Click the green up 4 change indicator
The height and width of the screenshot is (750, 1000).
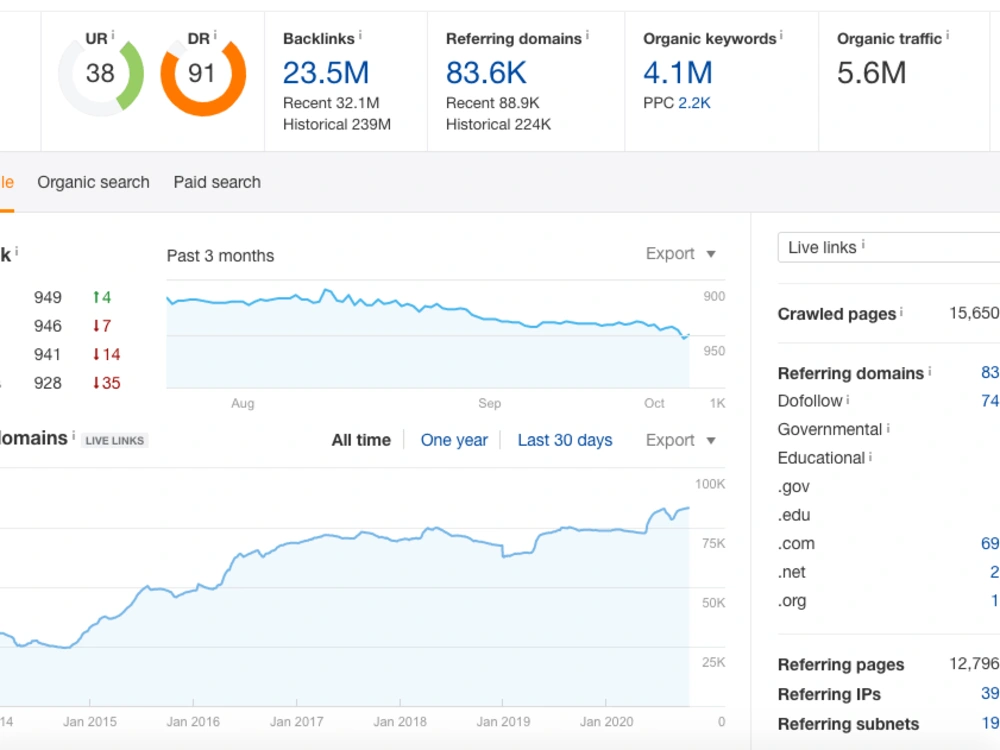pyautogui.click(x=102, y=297)
